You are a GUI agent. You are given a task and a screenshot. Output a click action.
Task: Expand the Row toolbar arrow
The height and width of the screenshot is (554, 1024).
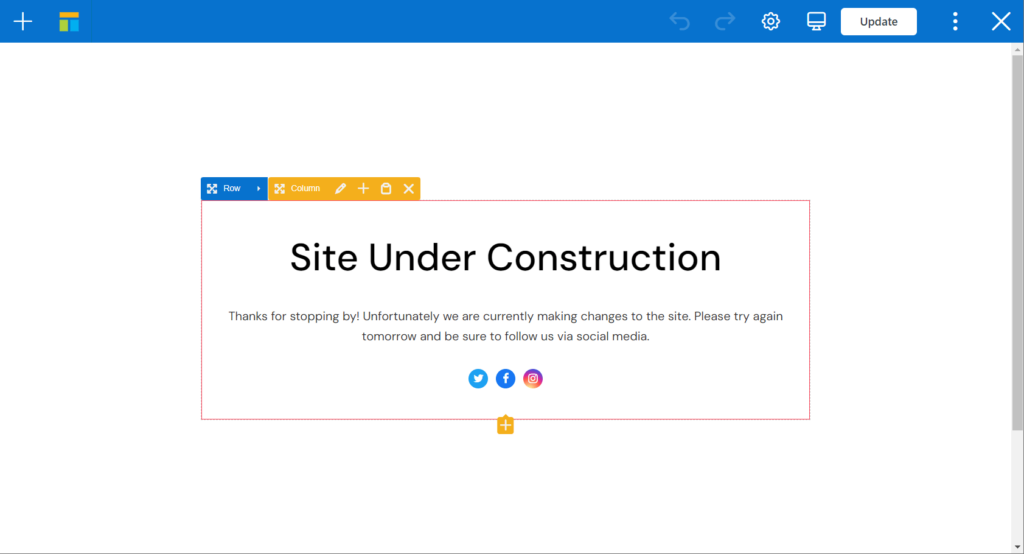[x=259, y=189]
